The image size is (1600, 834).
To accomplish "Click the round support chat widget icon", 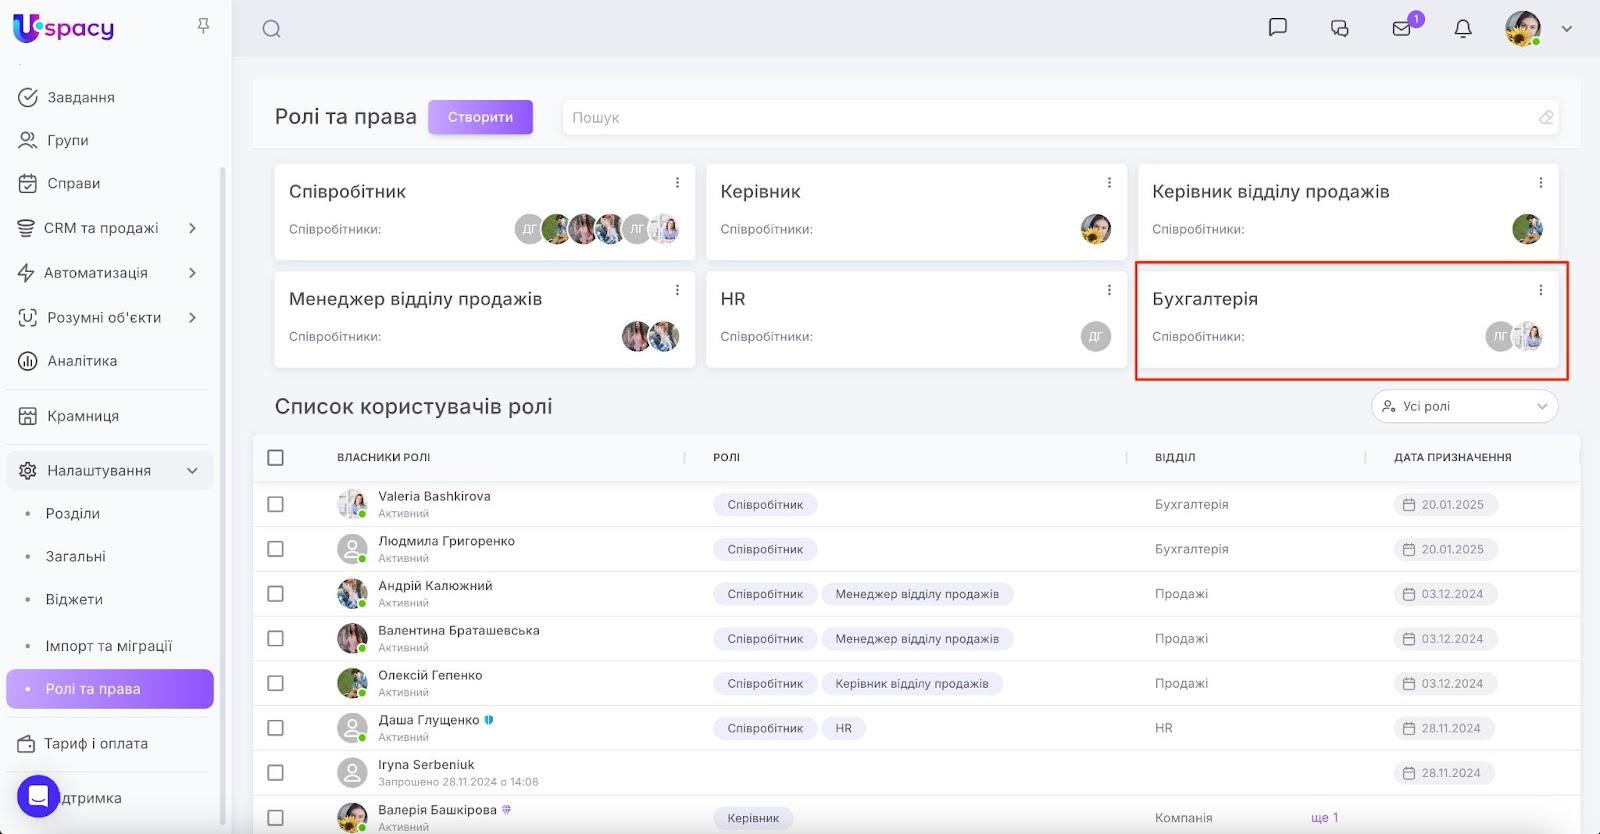I will [38, 796].
